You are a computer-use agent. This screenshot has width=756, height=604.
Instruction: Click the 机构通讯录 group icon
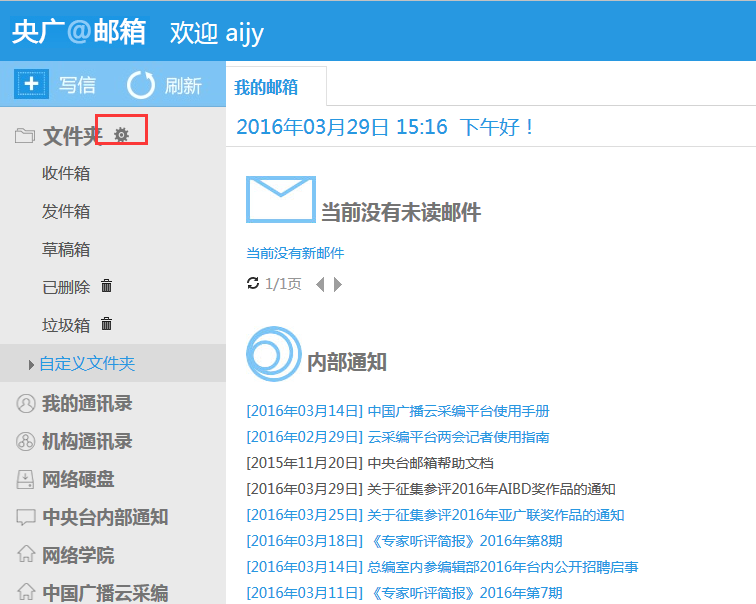coord(26,441)
